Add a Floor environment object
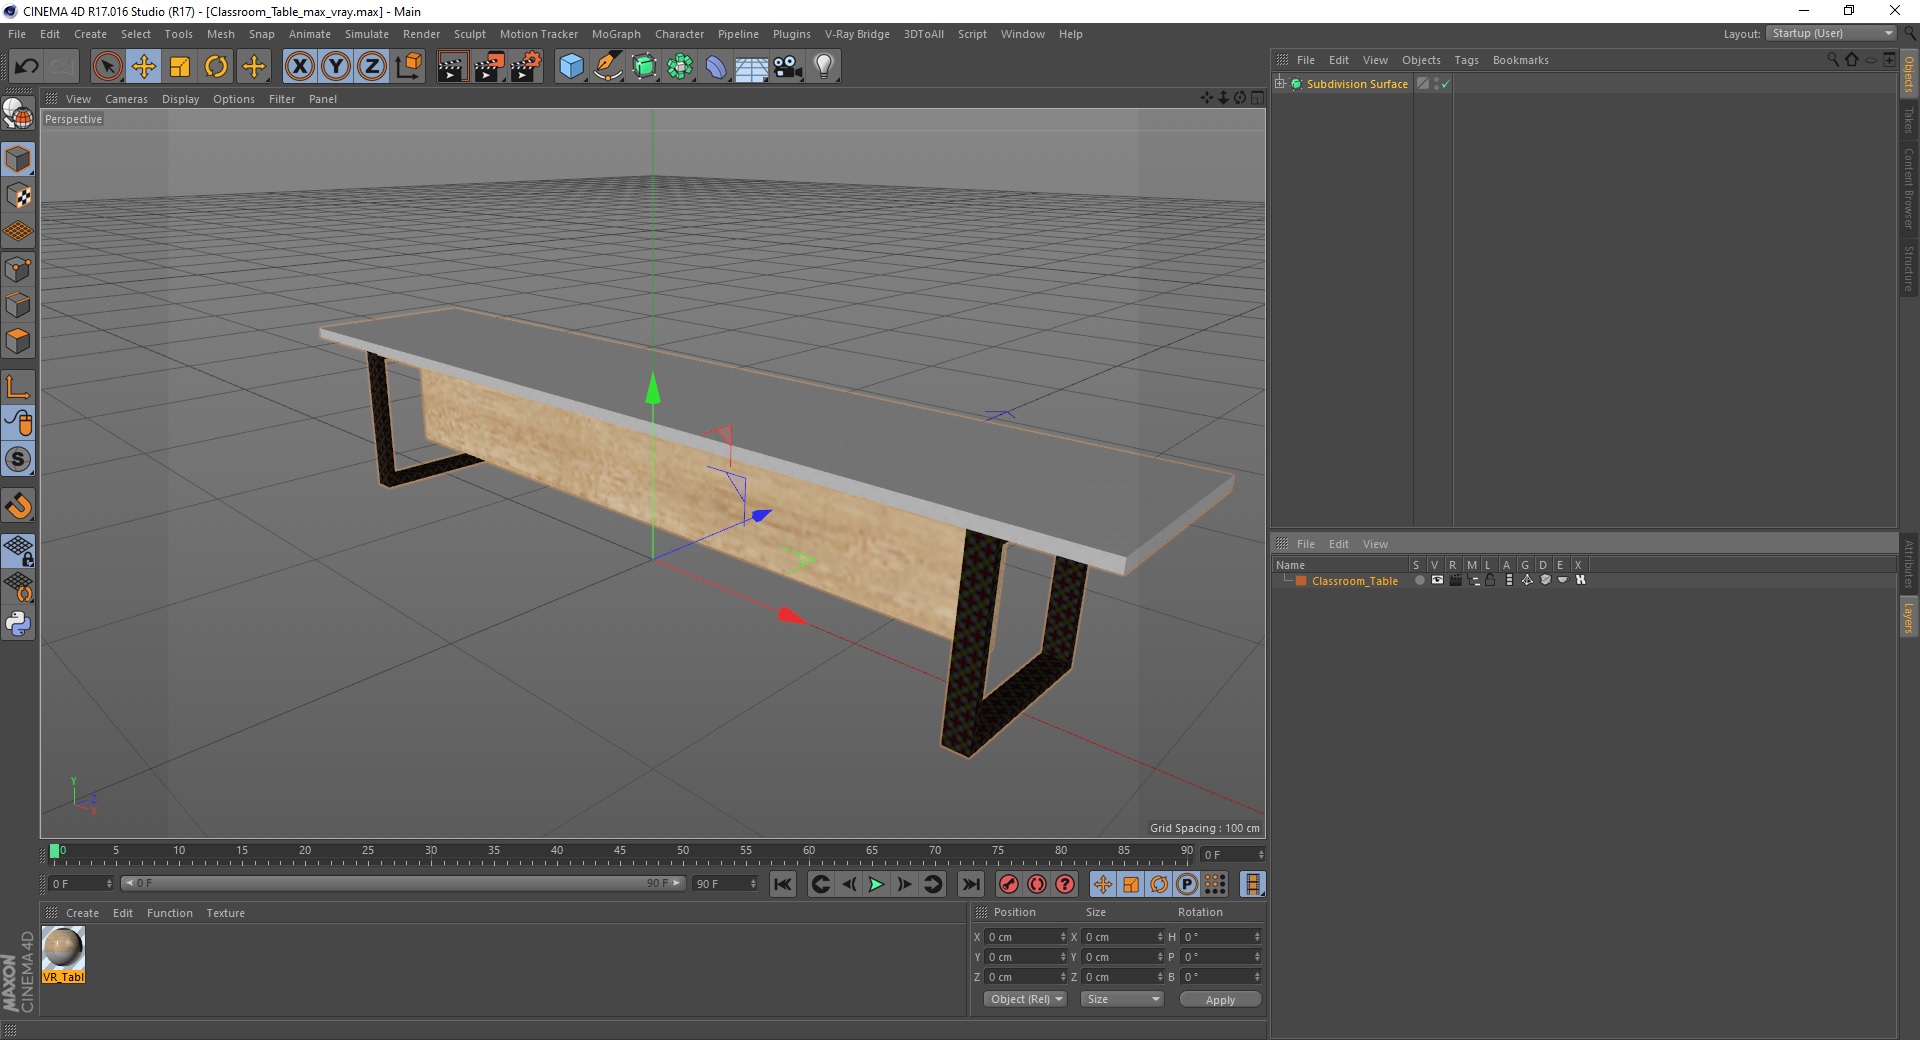Viewport: 1920px width, 1040px height. click(x=751, y=67)
